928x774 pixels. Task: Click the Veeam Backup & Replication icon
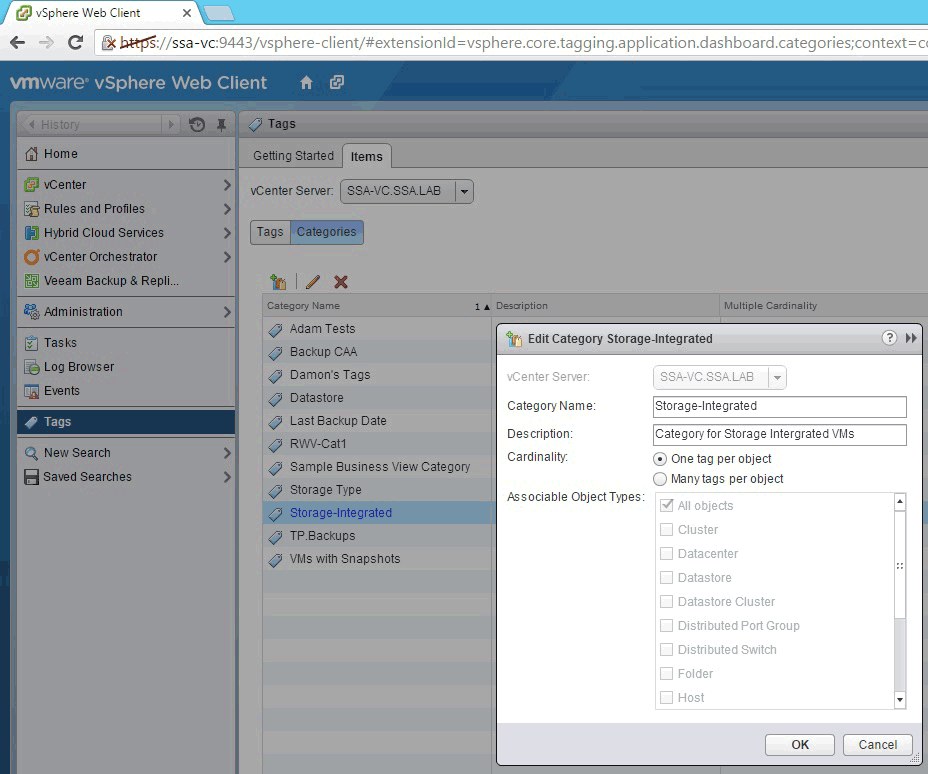pyautogui.click(x=31, y=280)
